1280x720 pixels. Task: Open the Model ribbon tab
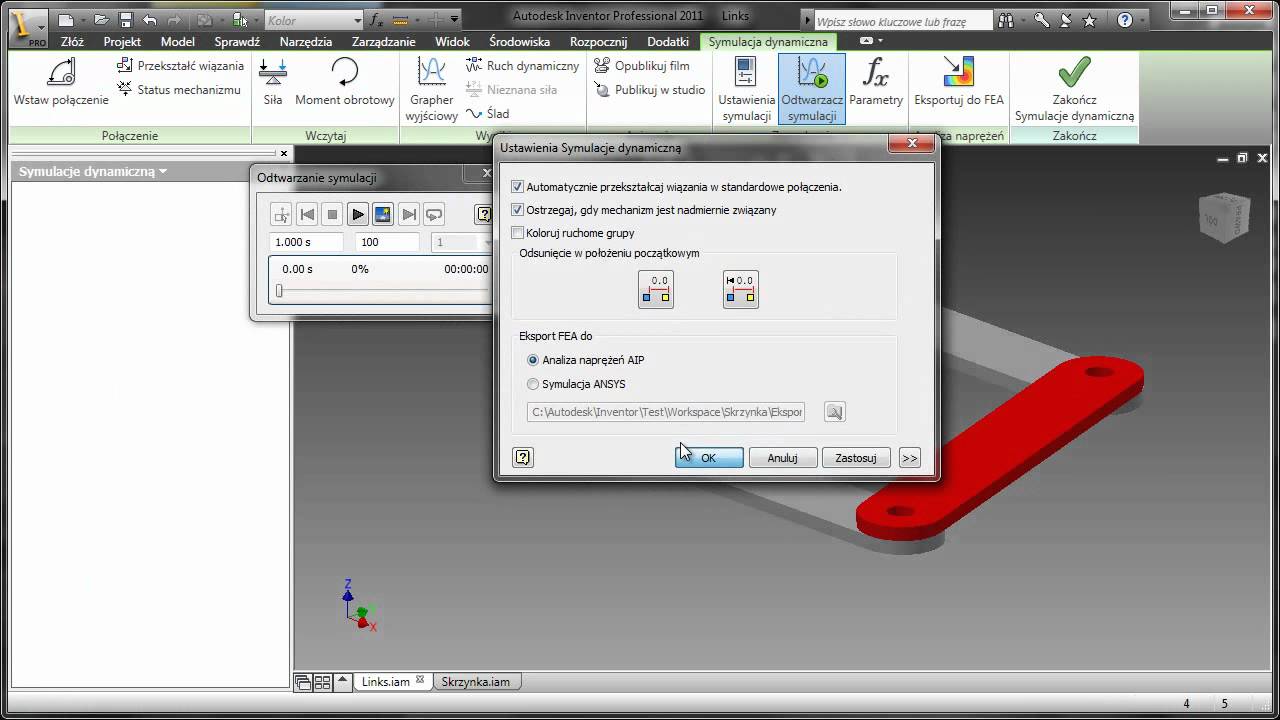point(178,42)
